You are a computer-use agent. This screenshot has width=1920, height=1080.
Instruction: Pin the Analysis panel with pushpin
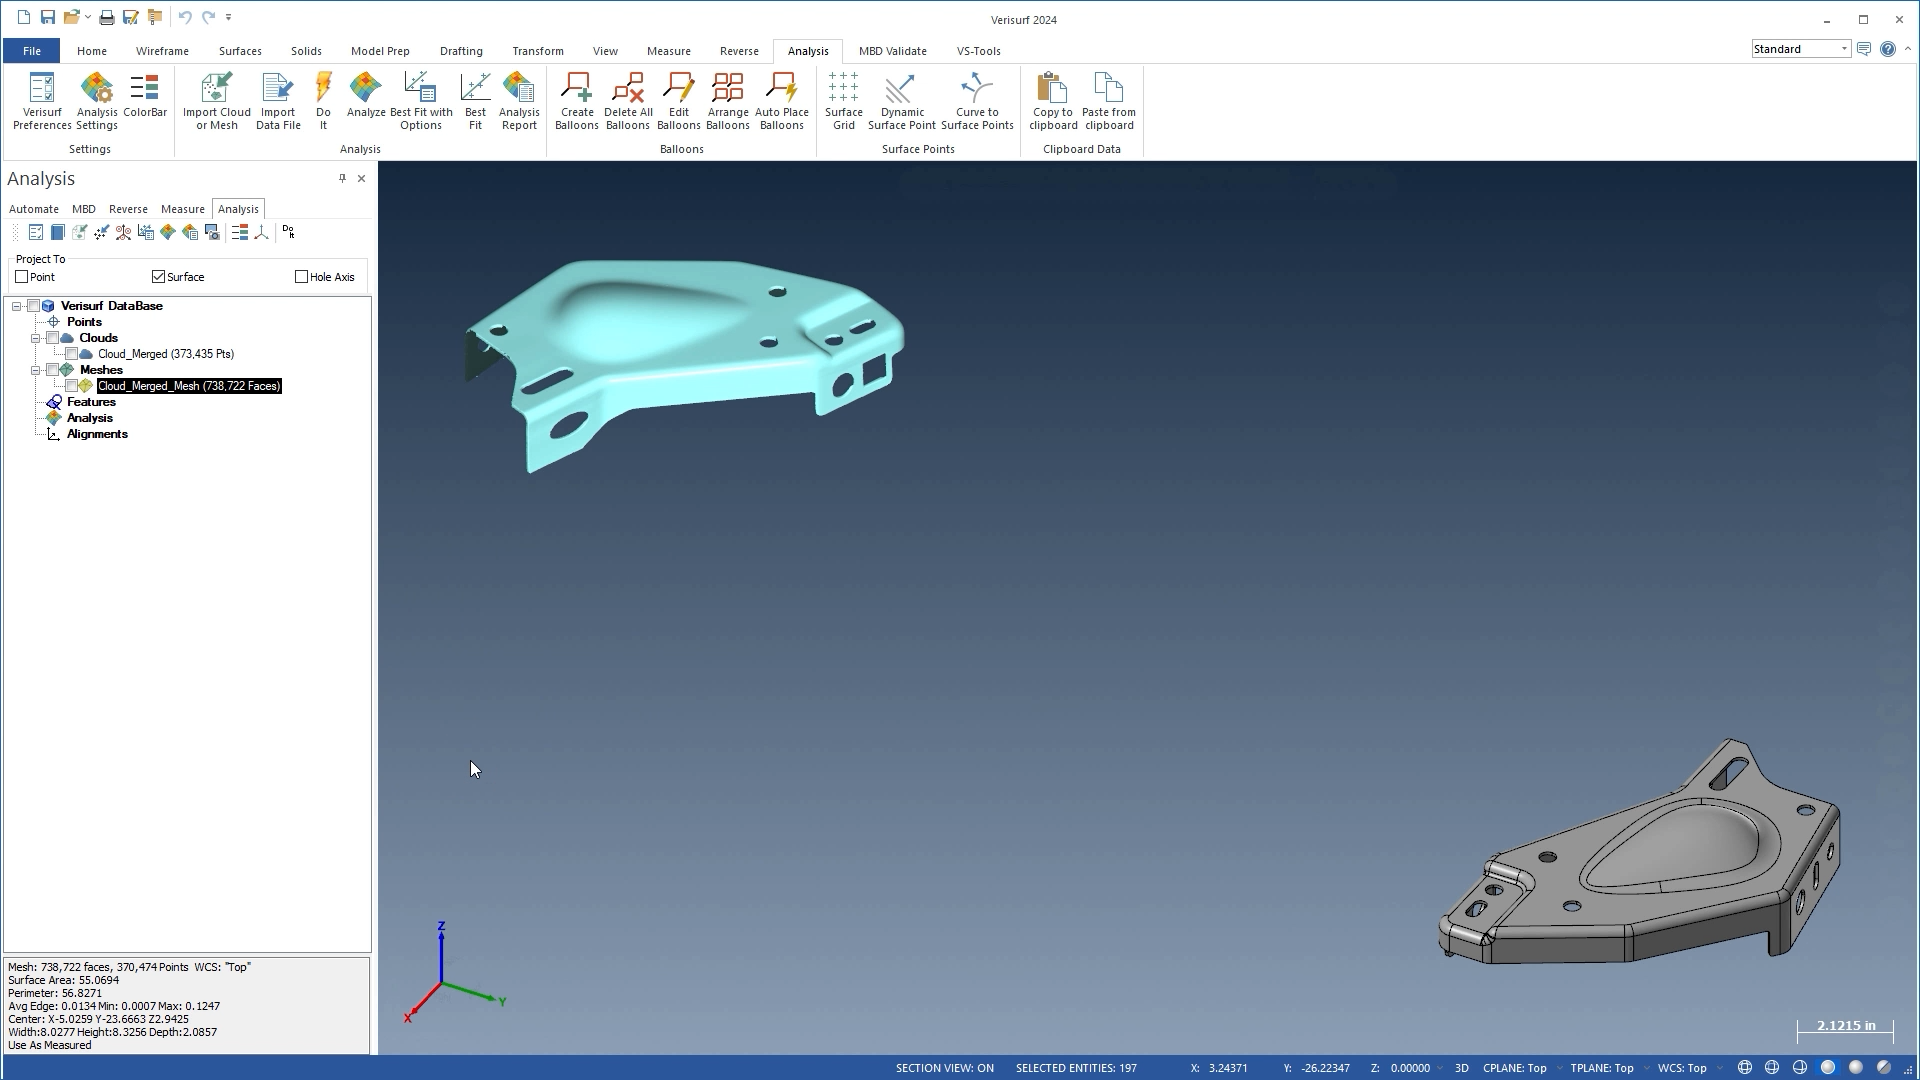(x=342, y=178)
